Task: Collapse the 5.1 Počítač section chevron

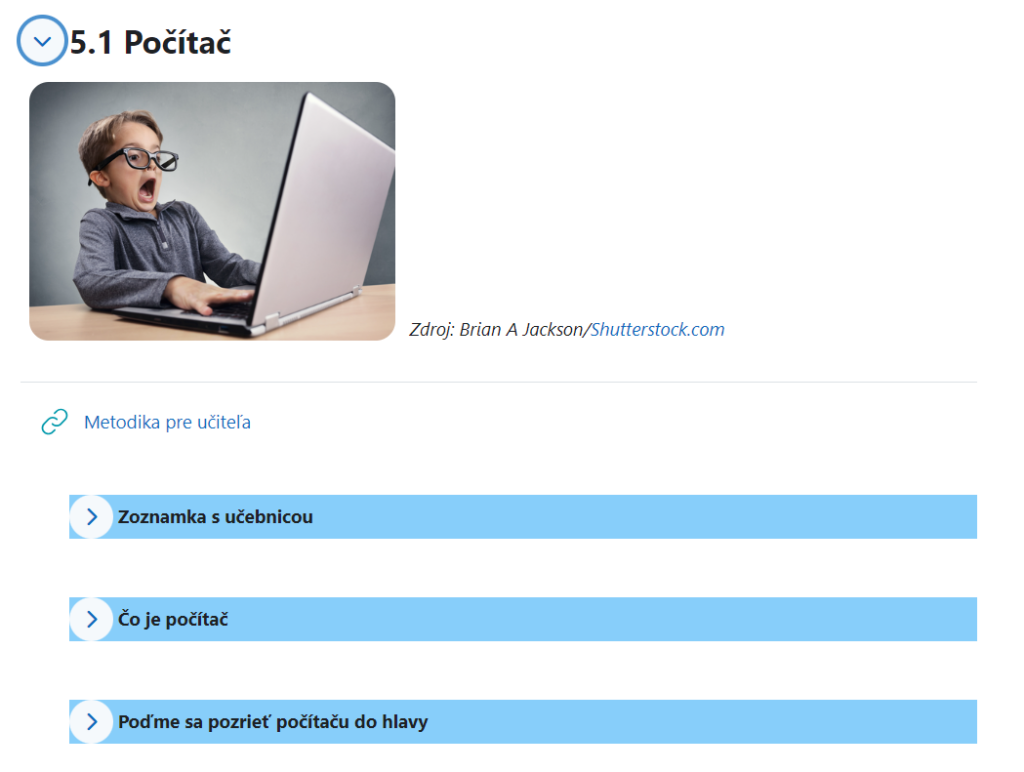Action: 42,41
